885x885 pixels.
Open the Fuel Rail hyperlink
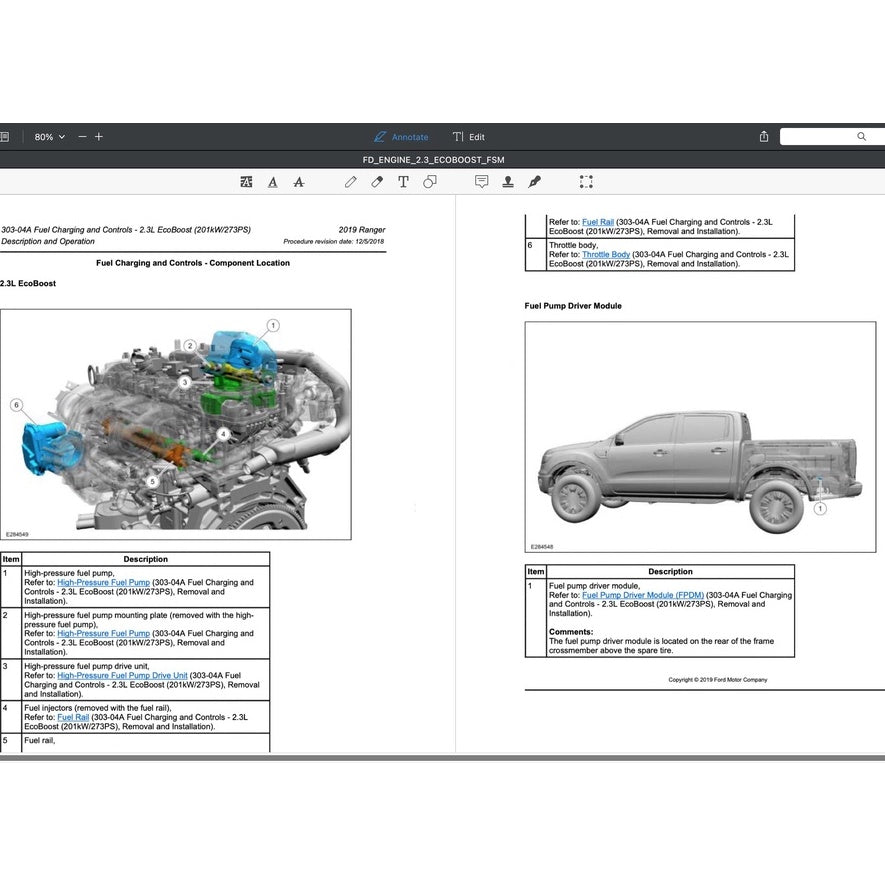[598, 222]
